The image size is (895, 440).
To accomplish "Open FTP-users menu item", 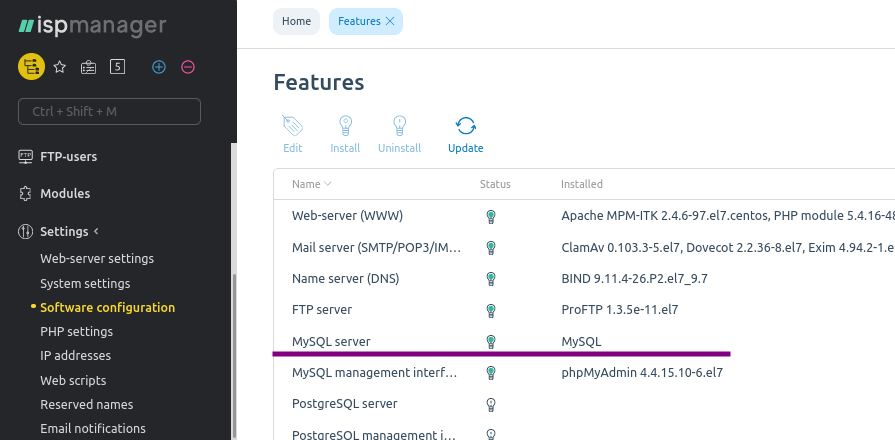I will [x=68, y=156].
